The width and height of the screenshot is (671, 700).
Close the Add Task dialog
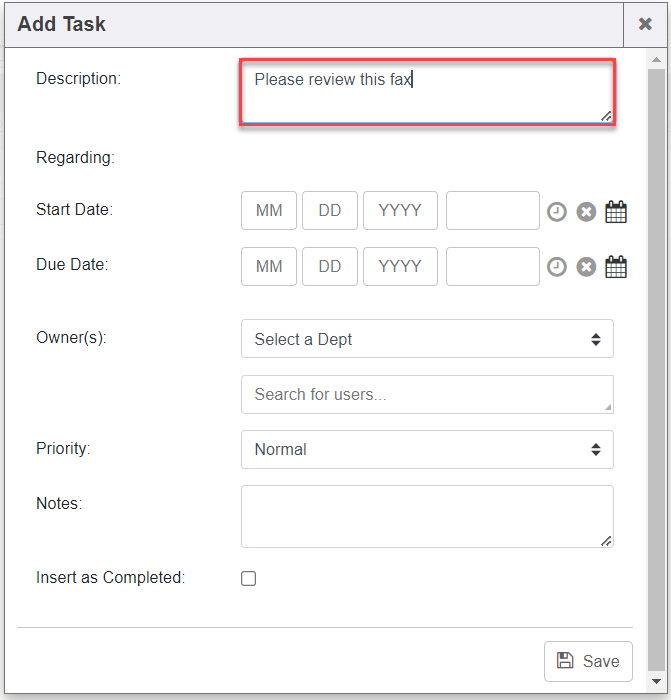[x=645, y=24]
